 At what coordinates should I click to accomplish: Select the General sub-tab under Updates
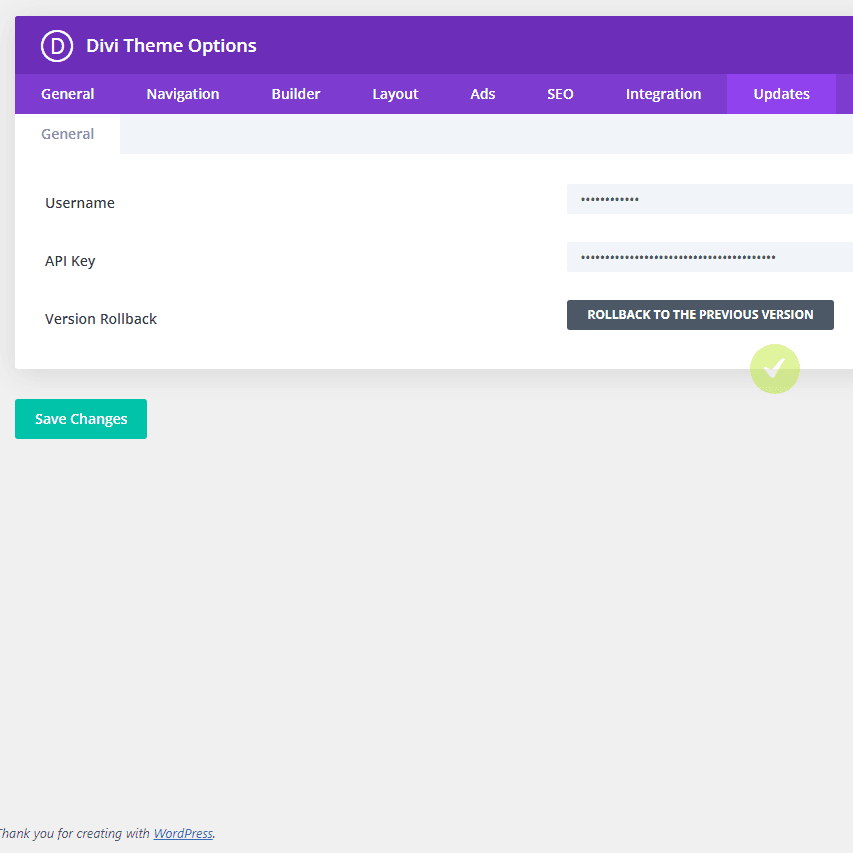[67, 134]
